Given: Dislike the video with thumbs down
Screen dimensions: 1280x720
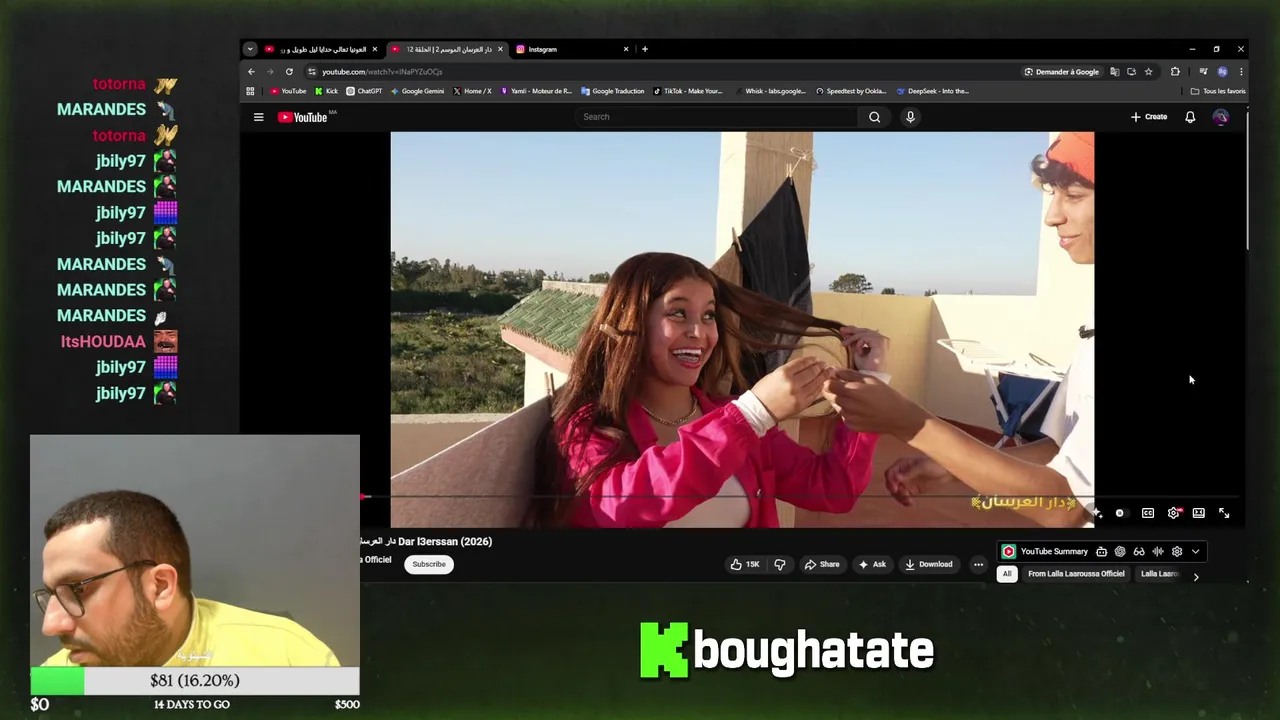Looking at the screenshot, I should [x=780, y=564].
